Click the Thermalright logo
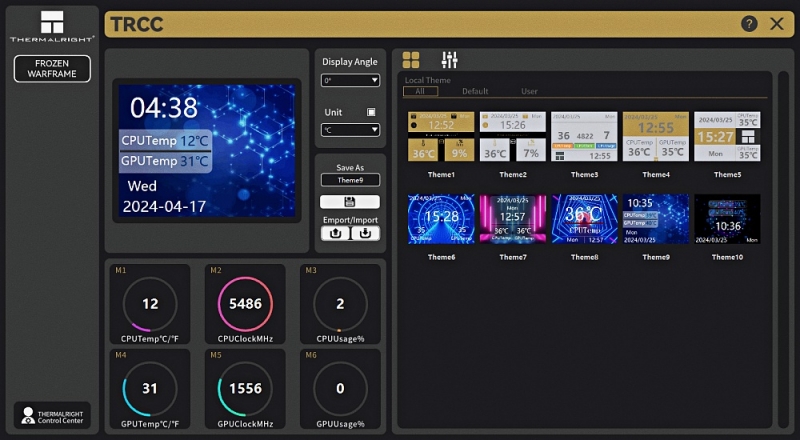This screenshot has width=800, height=440. pos(52,23)
